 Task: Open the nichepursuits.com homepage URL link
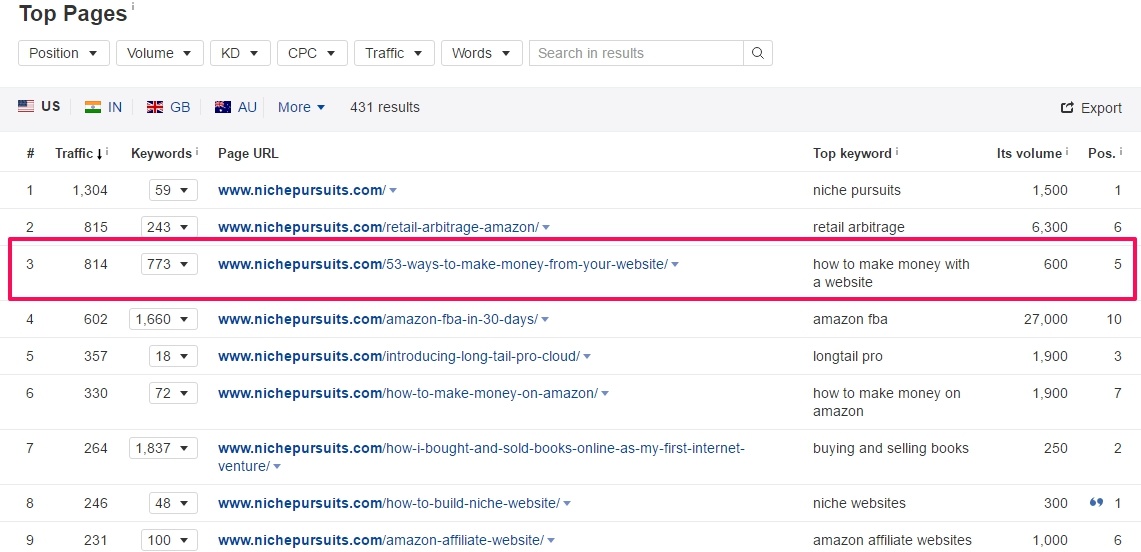coord(302,191)
